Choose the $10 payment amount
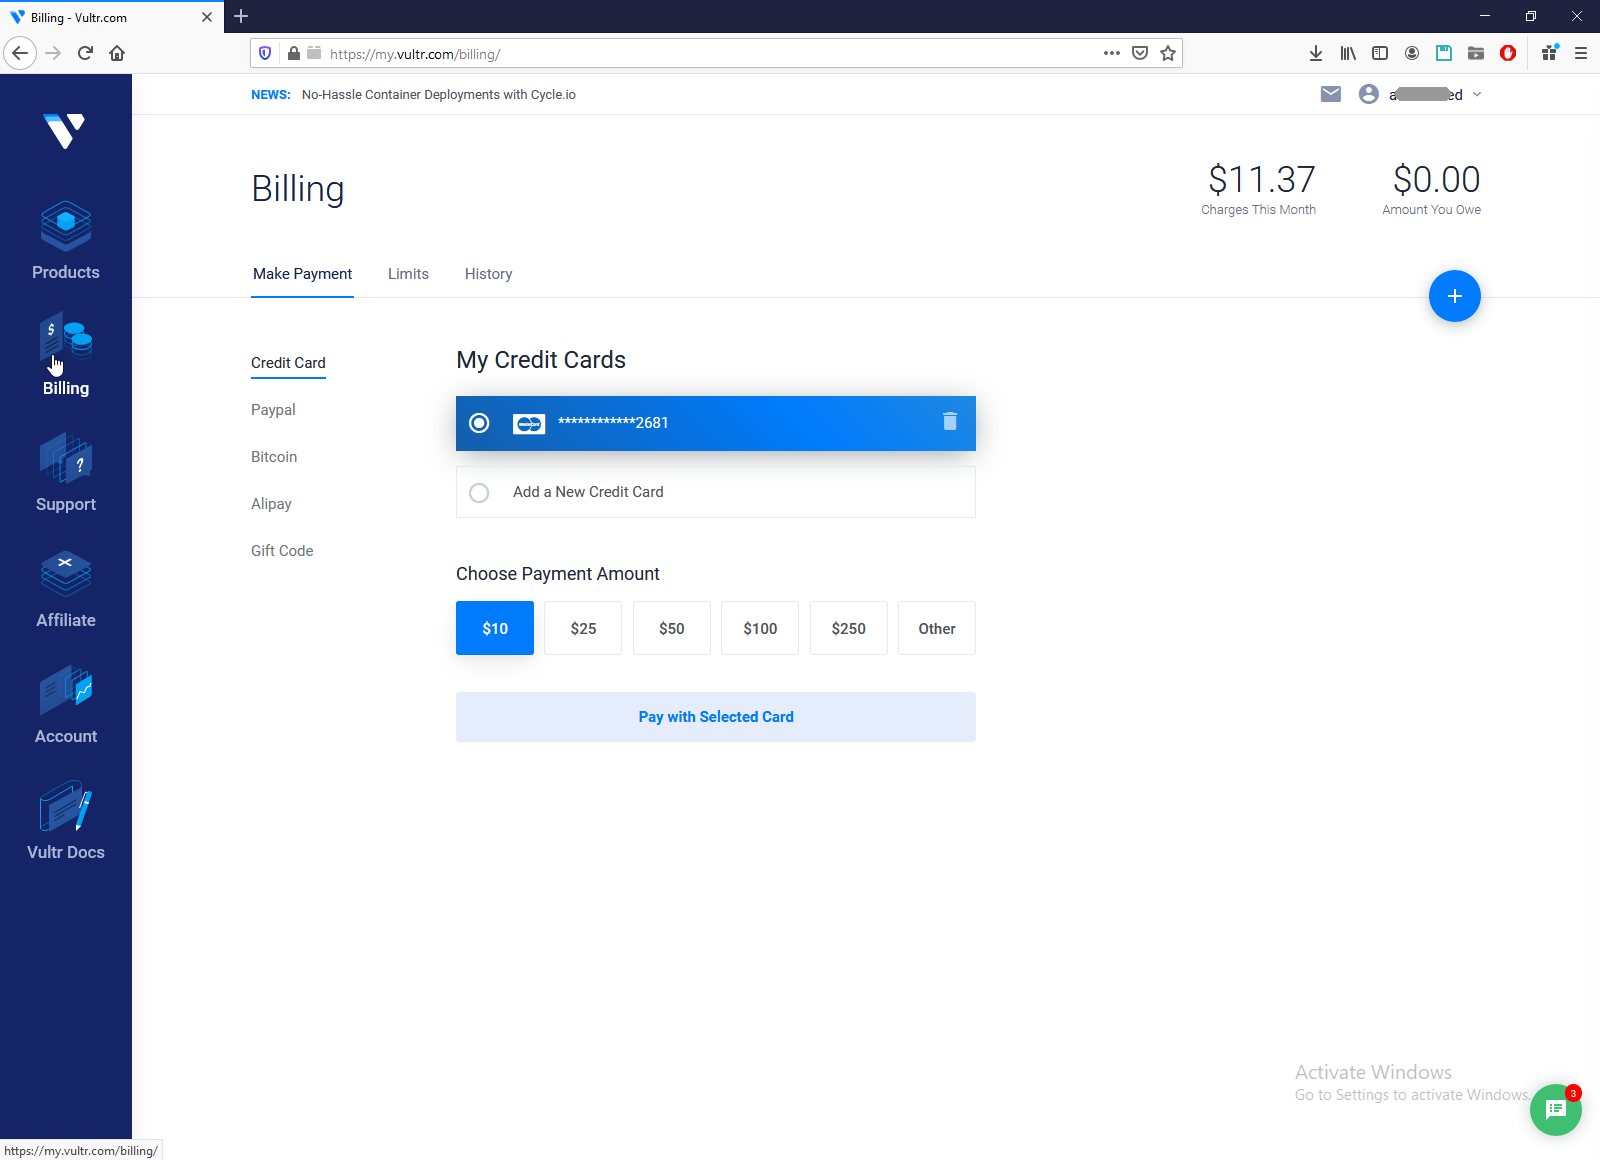The width and height of the screenshot is (1600, 1160). pos(495,628)
